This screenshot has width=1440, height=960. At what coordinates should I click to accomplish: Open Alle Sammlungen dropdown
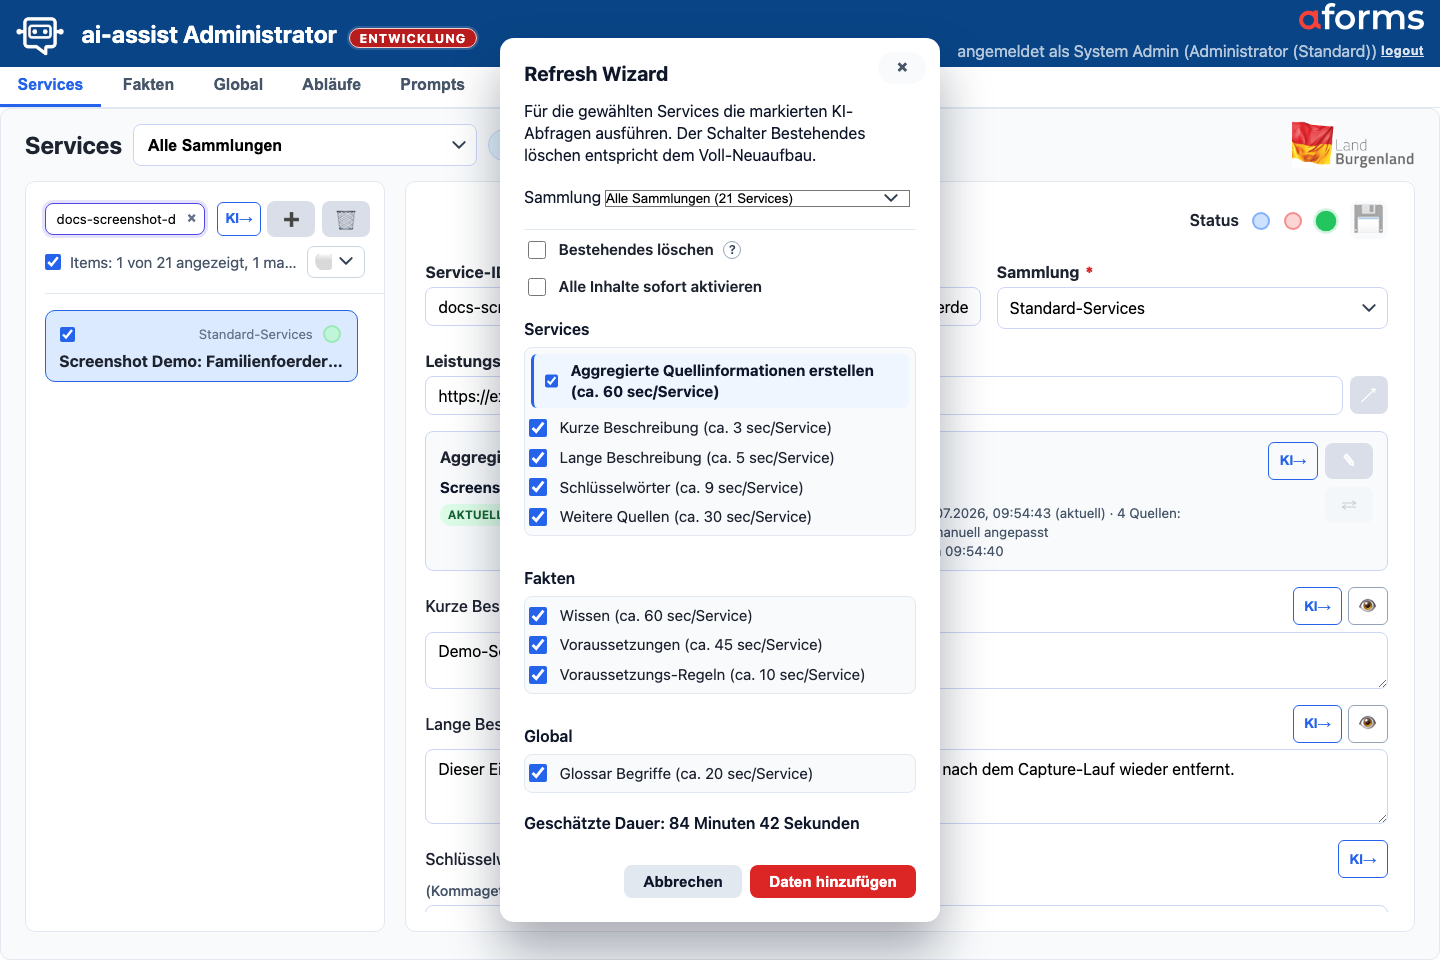(305, 145)
